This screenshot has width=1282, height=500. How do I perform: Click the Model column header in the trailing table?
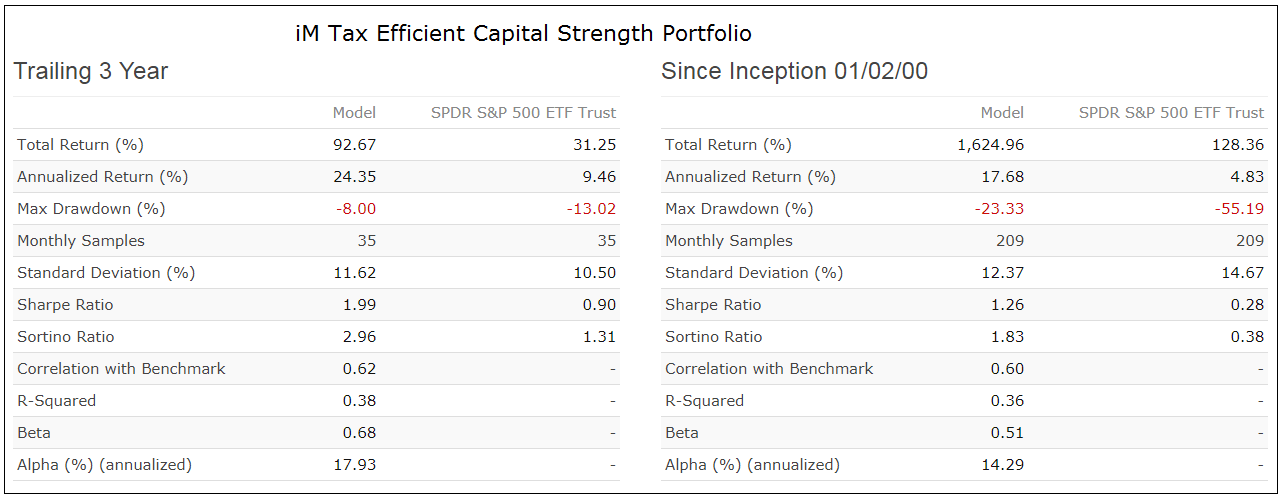354,113
